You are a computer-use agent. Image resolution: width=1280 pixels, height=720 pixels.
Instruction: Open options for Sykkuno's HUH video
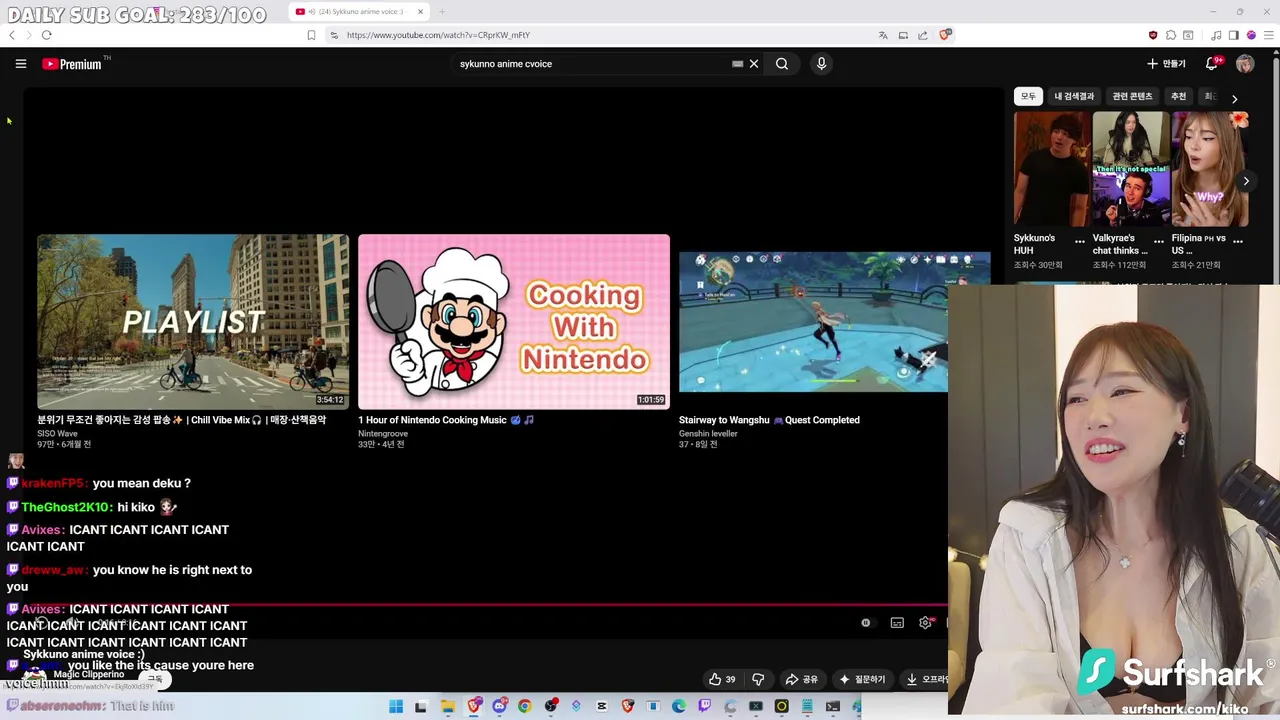point(1079,241)
